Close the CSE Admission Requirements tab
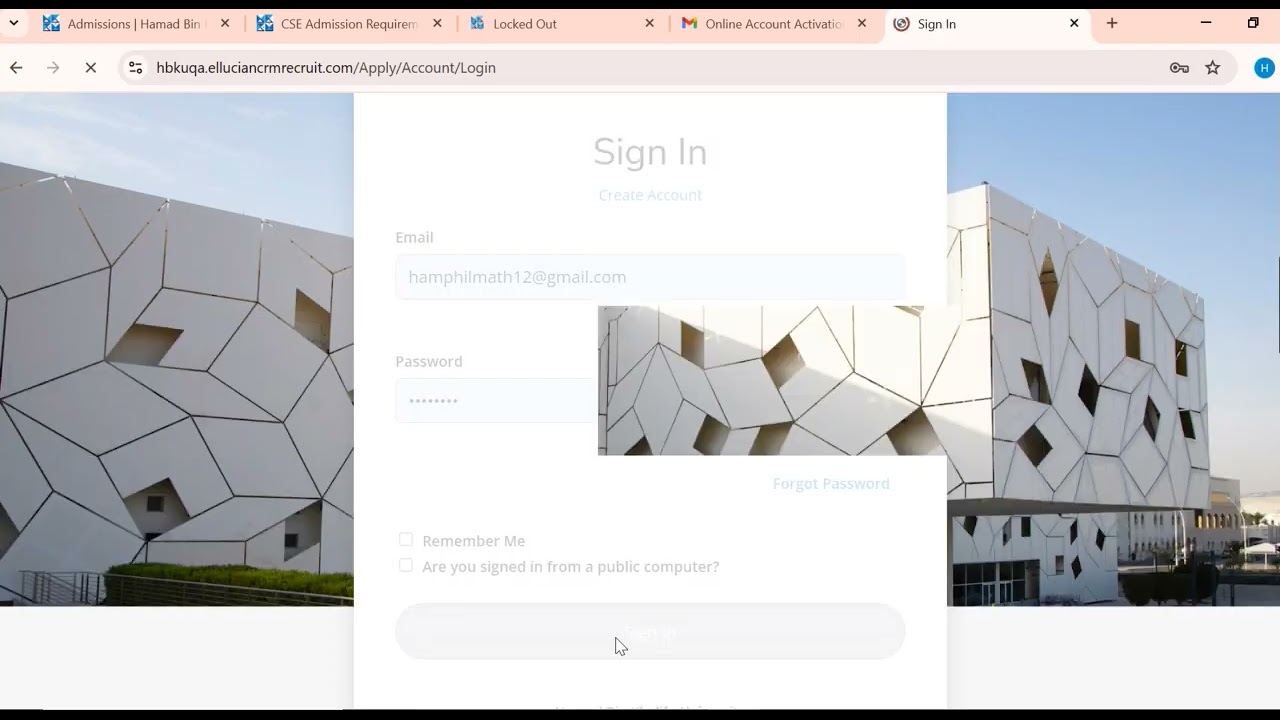The image size is (1280, 720). coord(437,24)
